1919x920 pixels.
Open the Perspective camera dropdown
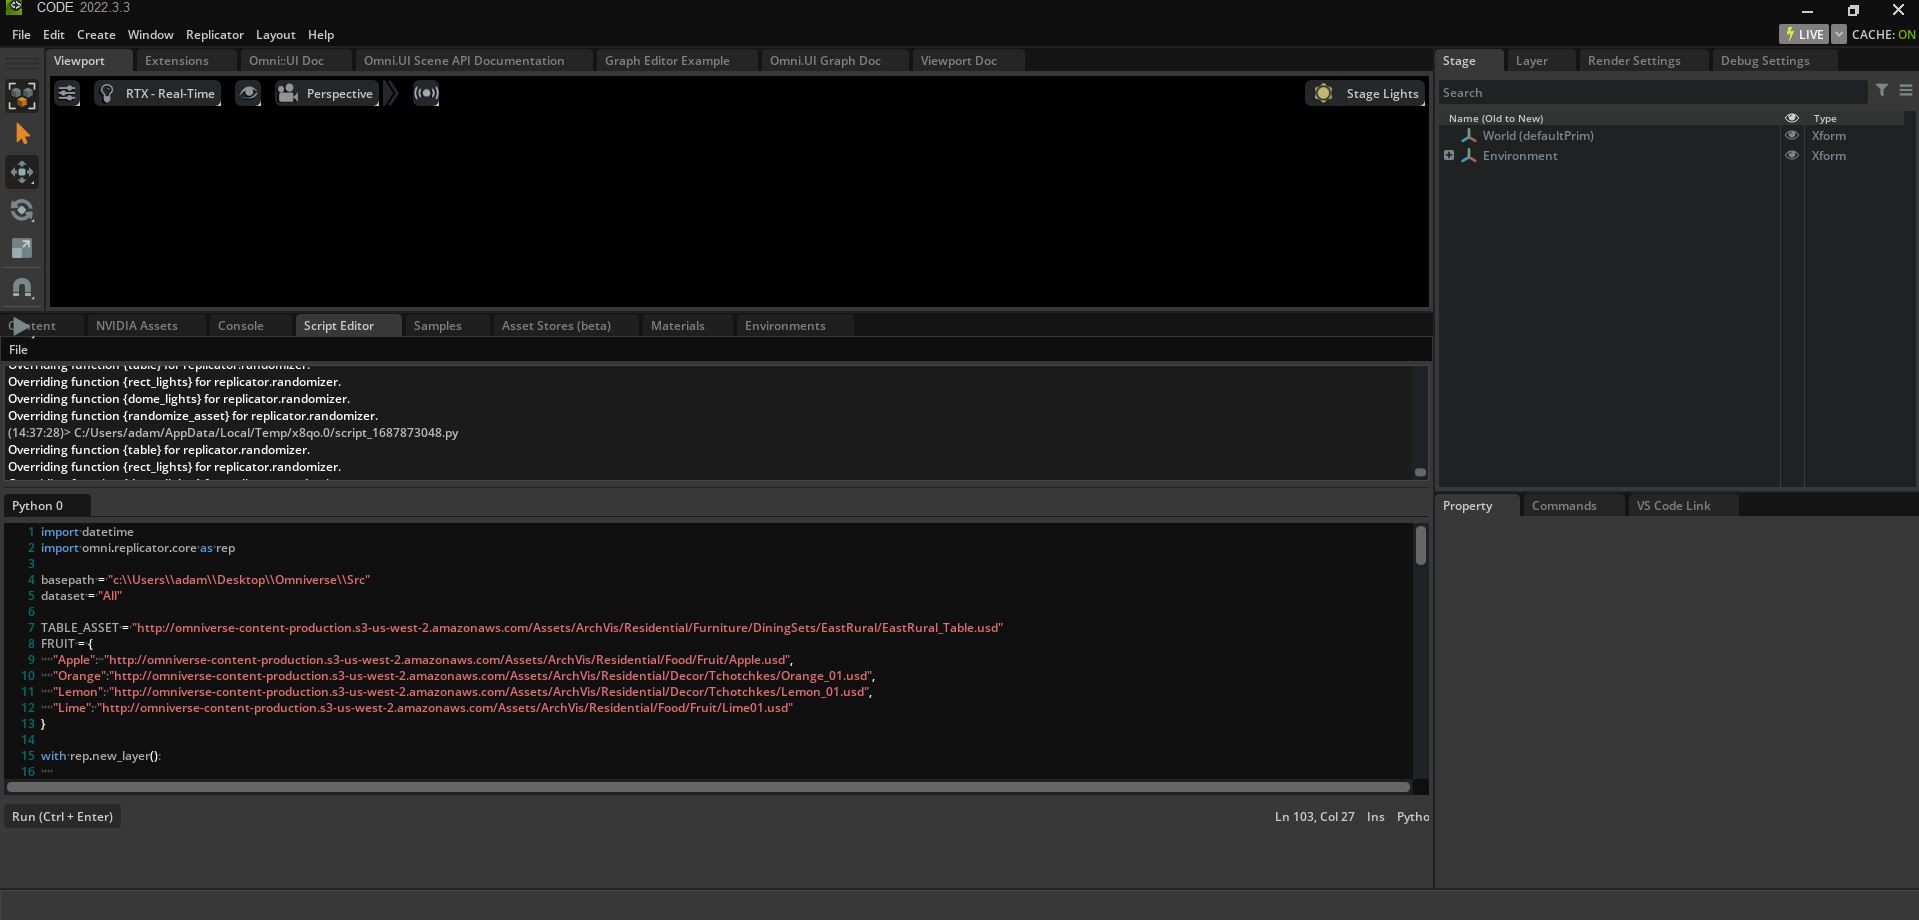tap(327, 93)
